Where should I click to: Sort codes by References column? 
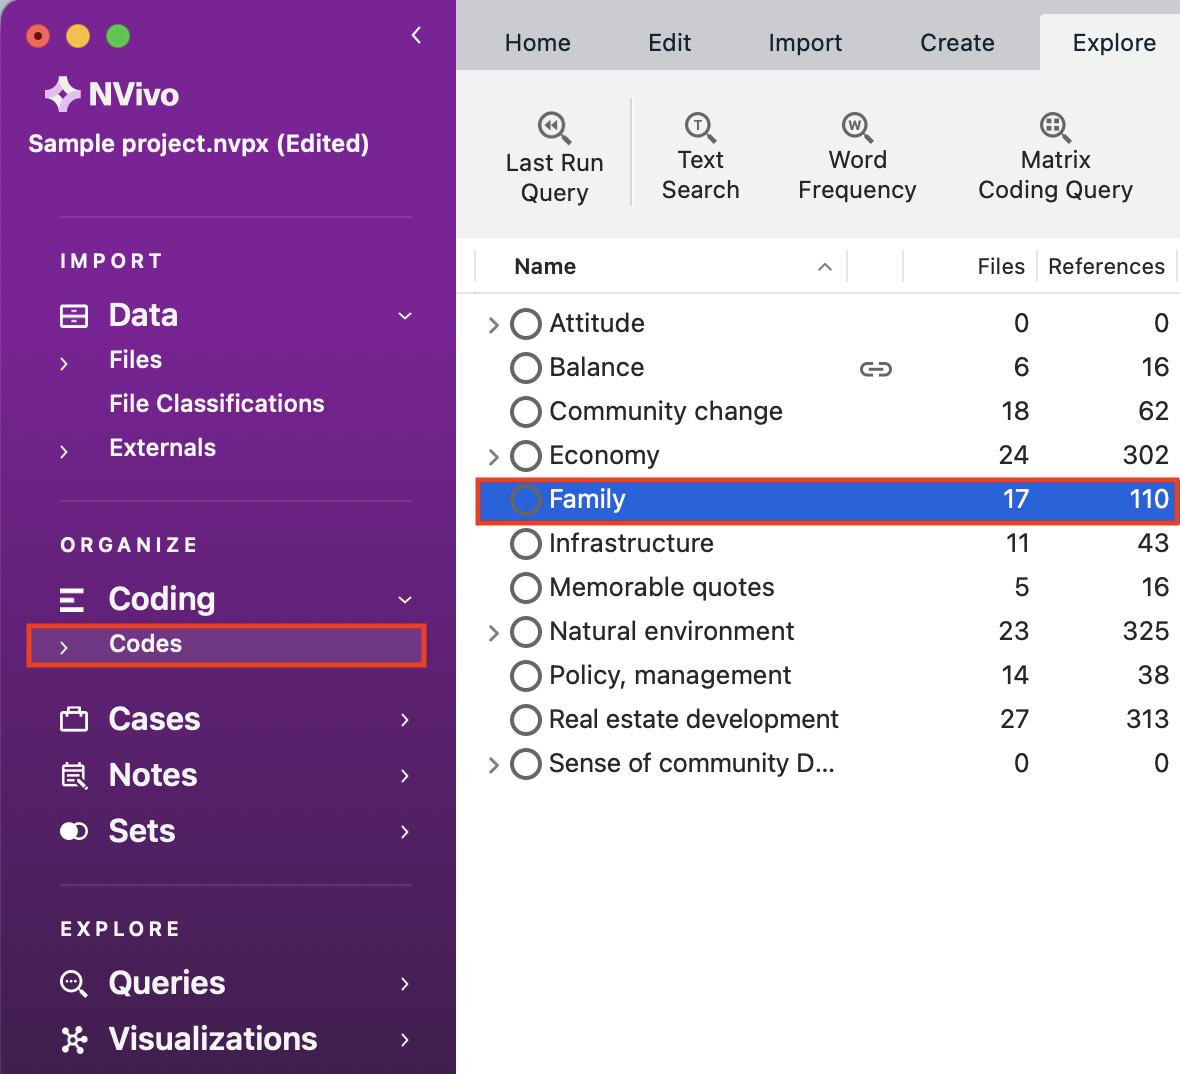1105,267
